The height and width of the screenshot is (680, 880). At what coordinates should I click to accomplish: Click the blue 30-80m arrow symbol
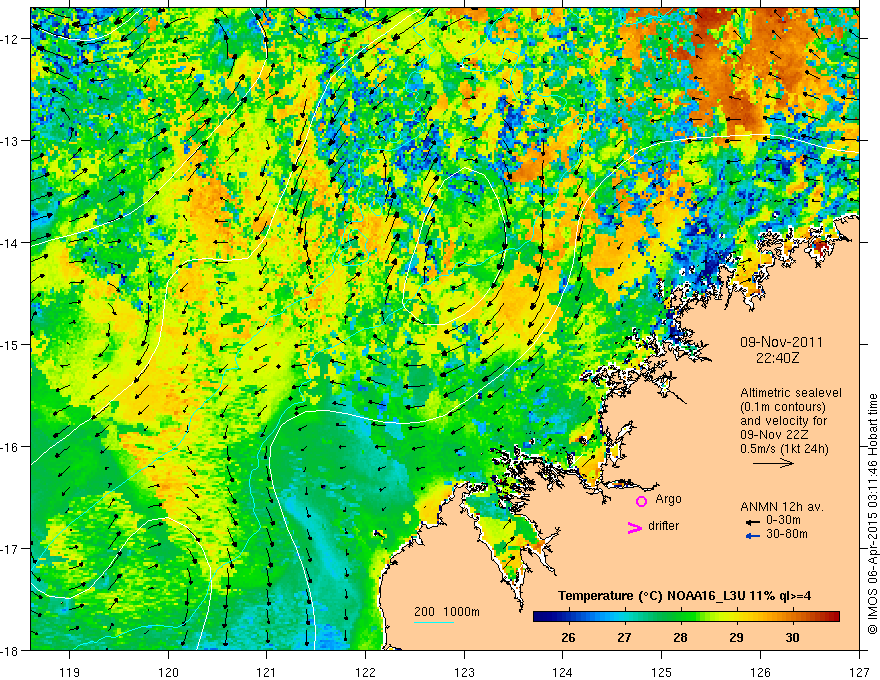point(753,536)
